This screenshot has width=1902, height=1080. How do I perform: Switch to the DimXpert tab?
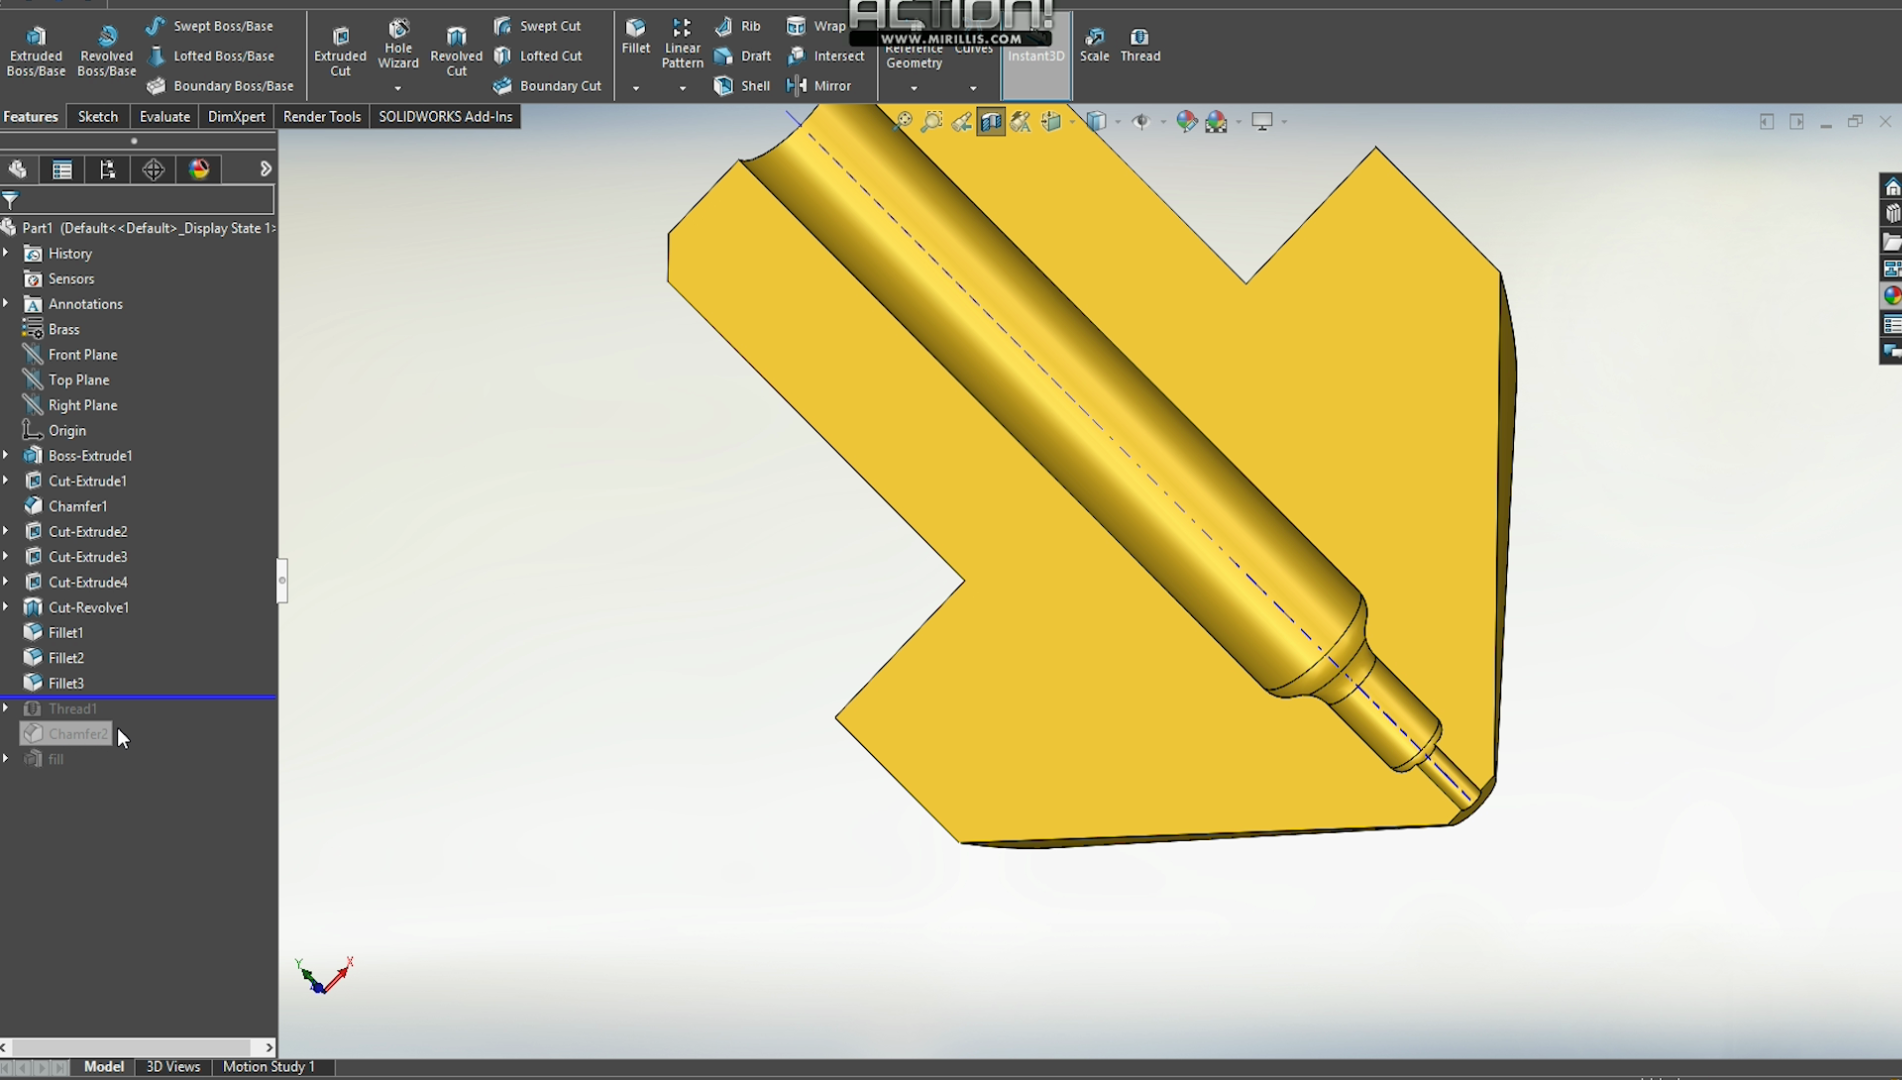(x=236, y=116)
